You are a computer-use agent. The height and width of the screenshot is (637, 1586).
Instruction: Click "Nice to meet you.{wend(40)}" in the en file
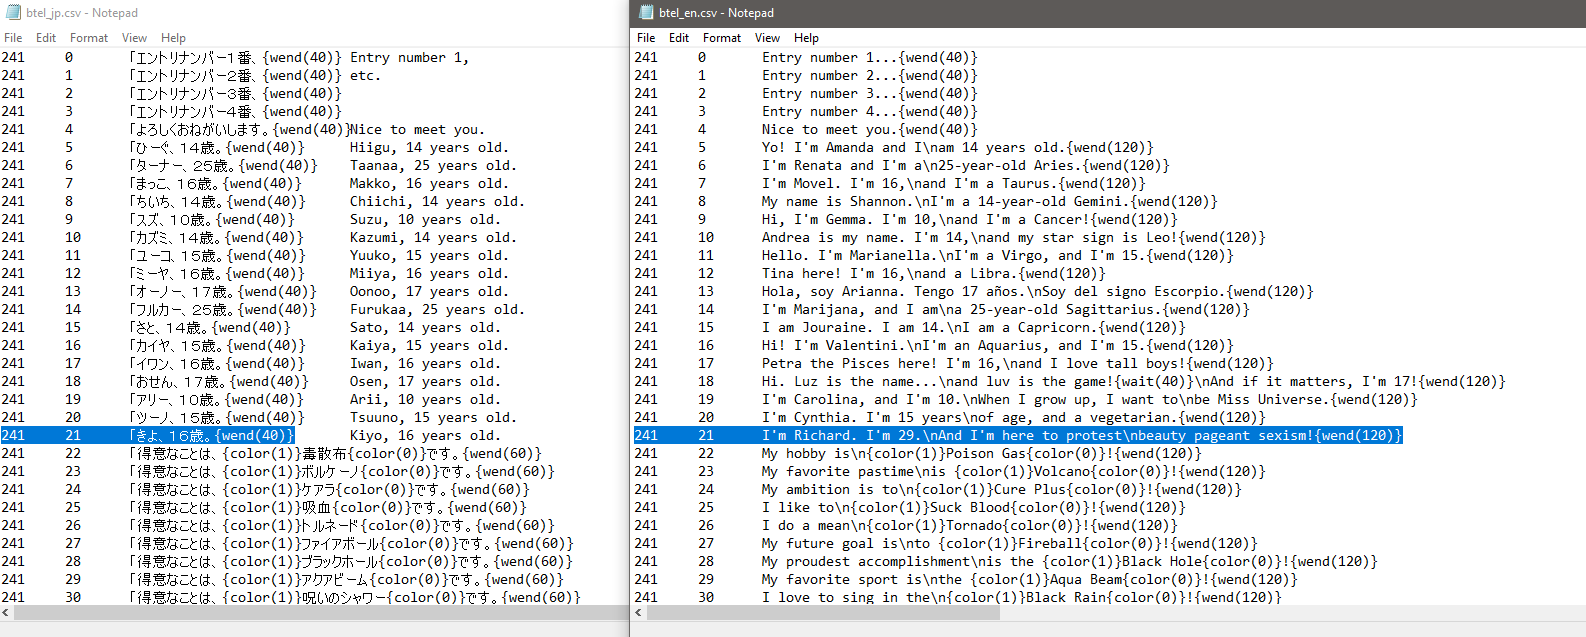tap(869, 129)
